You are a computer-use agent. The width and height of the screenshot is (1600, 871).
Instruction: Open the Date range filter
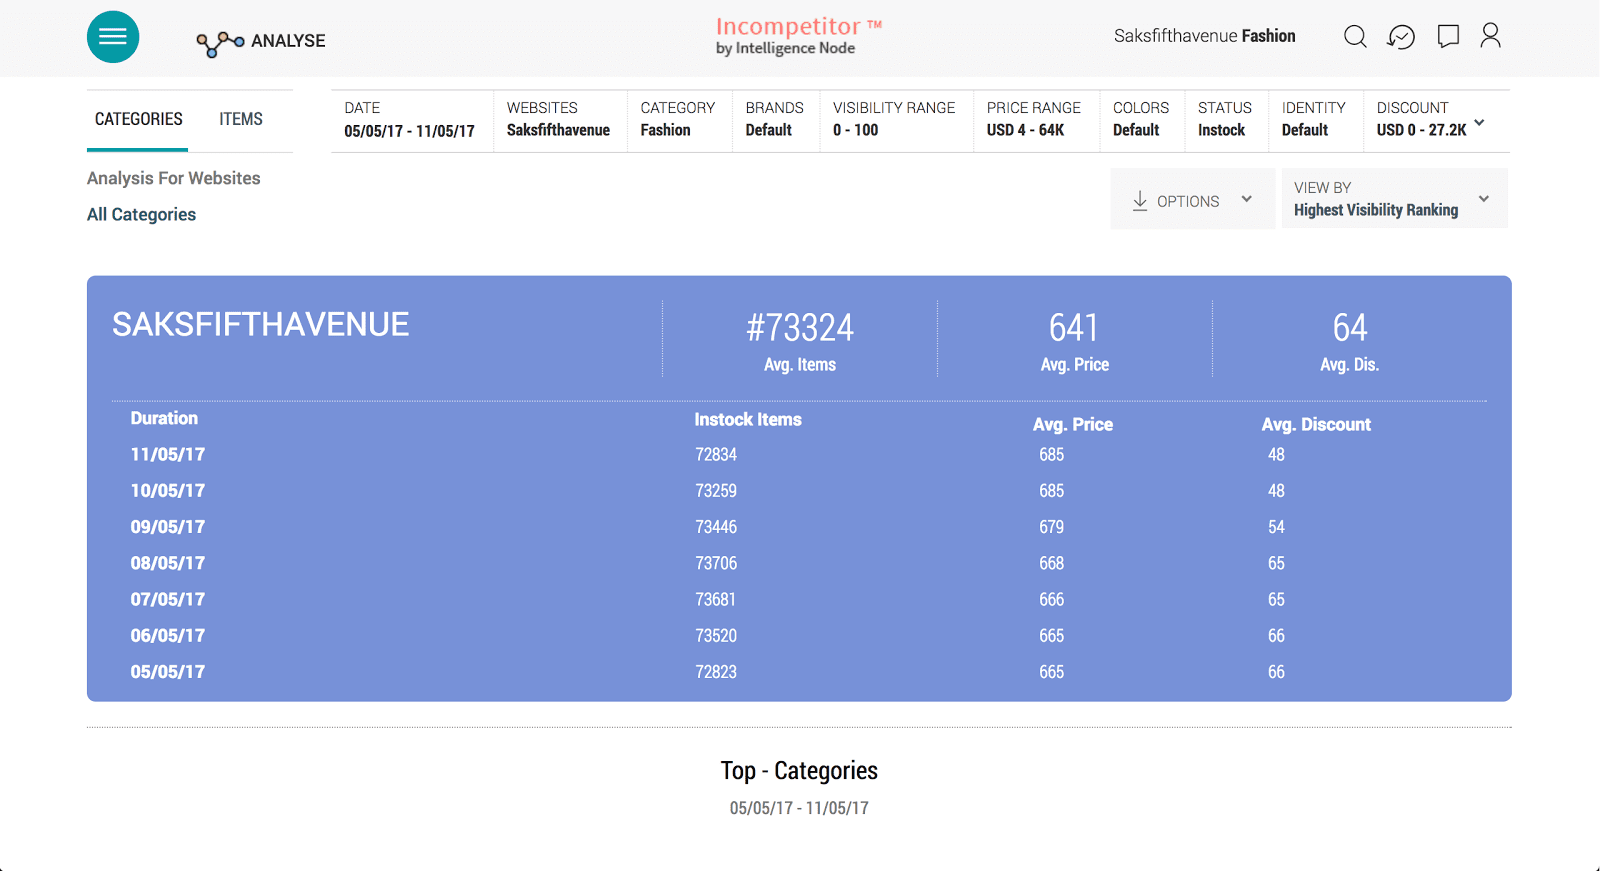pyautogui.click(x=409, y=120)
